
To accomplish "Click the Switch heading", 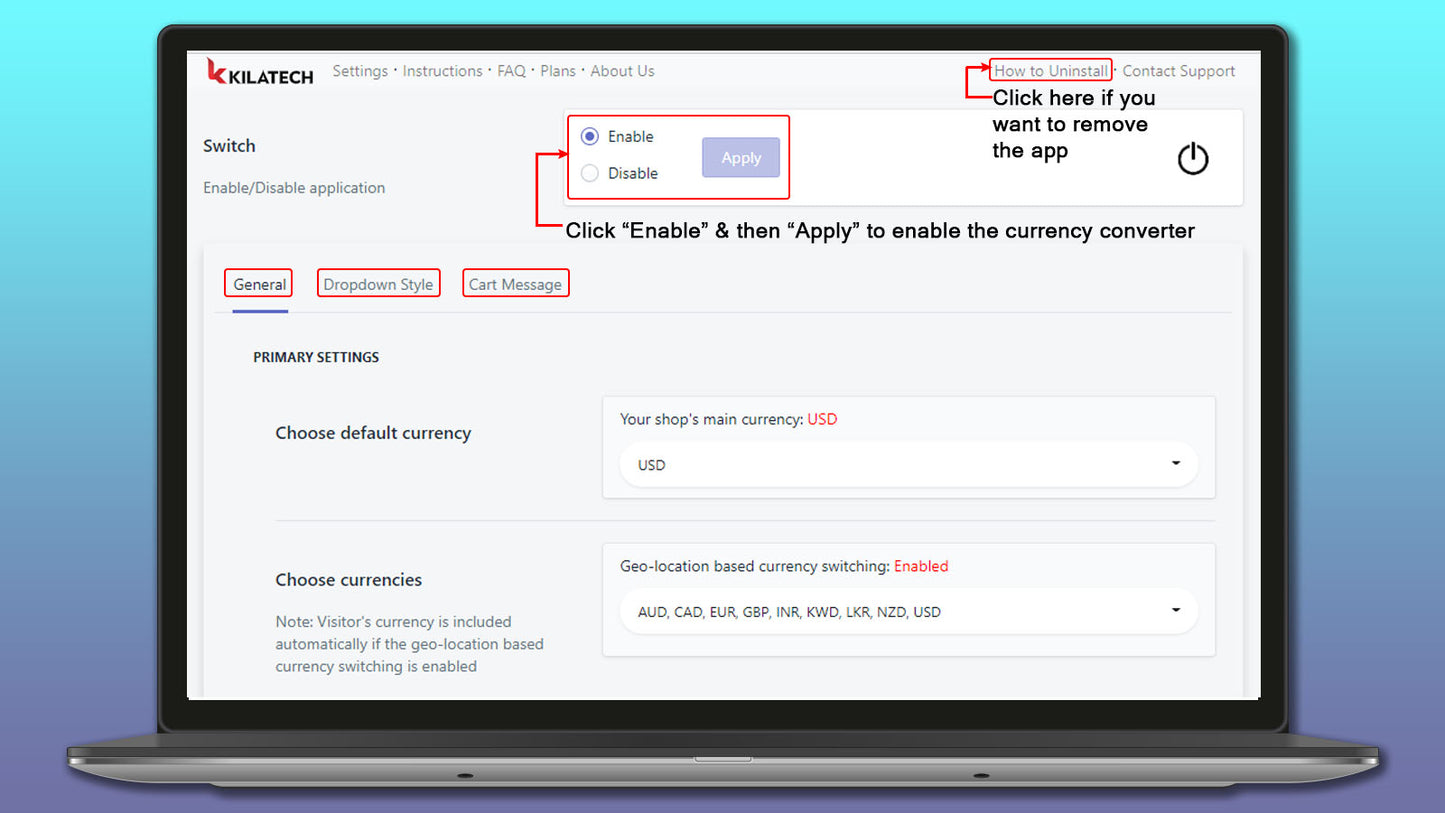I will coord(229,146).
